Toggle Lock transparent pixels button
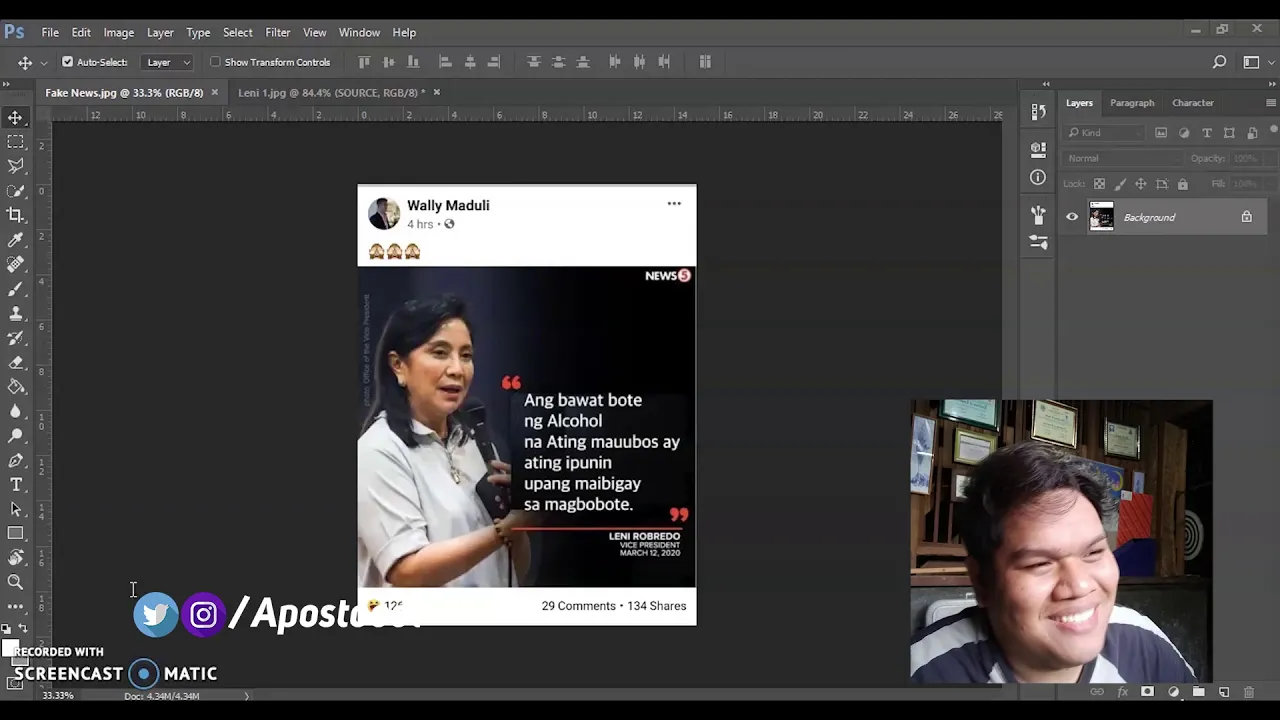Viewport: 1280px width, 720px height. point(1099,184)
